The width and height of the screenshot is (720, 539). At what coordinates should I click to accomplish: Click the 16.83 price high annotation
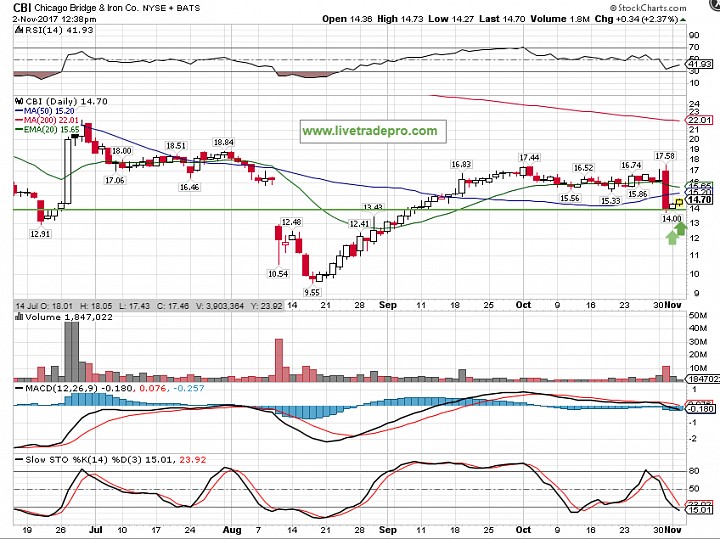click(x=461, y=164)
